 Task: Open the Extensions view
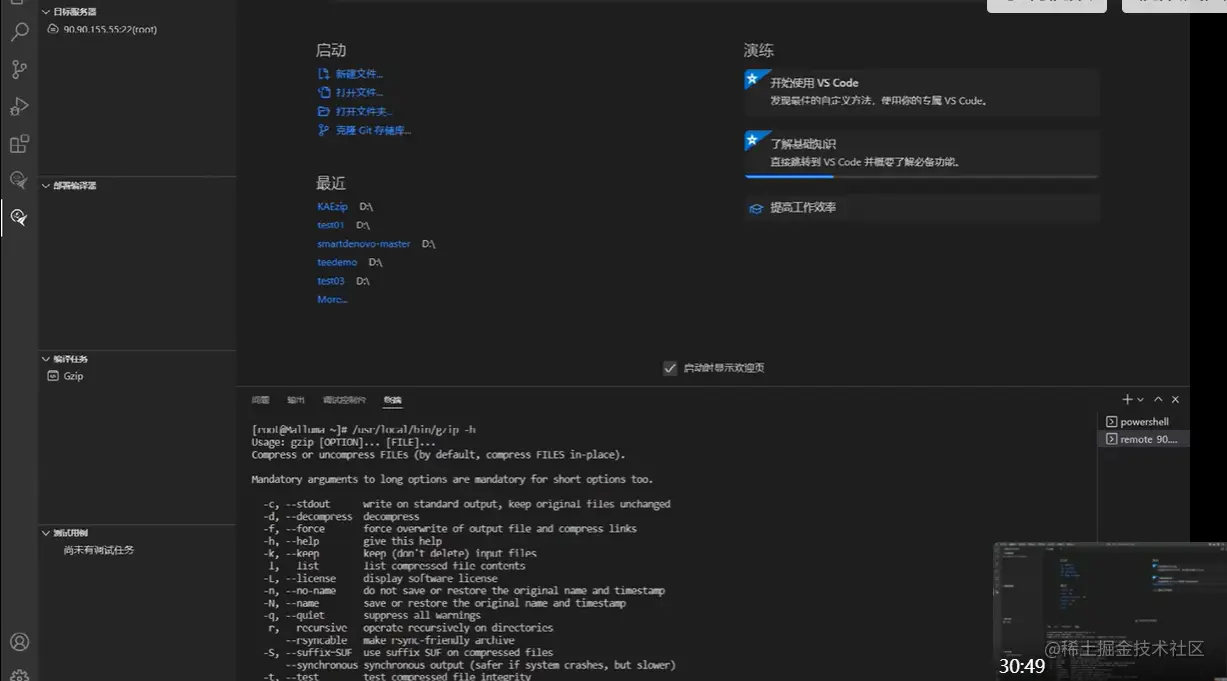(x=19, y=143)
